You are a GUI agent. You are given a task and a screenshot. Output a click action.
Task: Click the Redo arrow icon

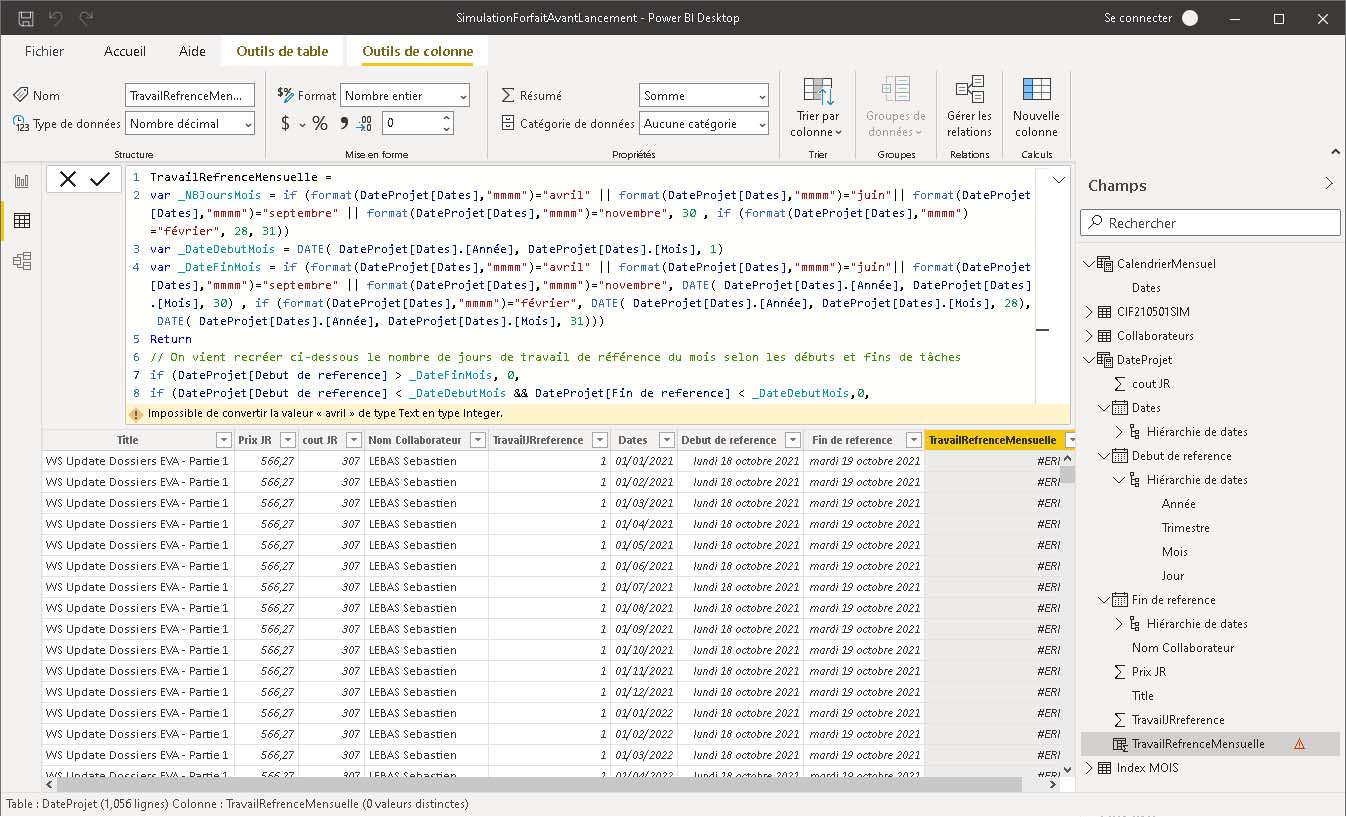[86, 18]
